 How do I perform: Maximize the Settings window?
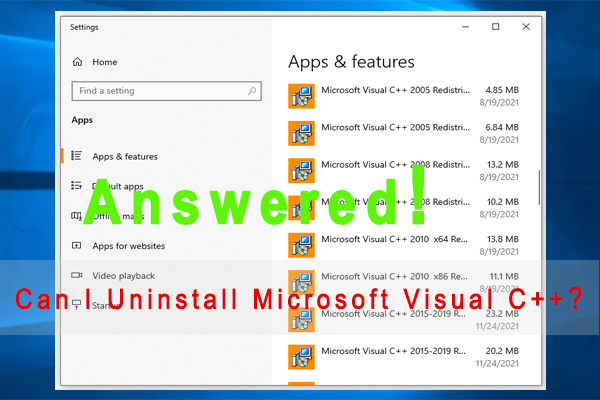click(x=496, y=27)
